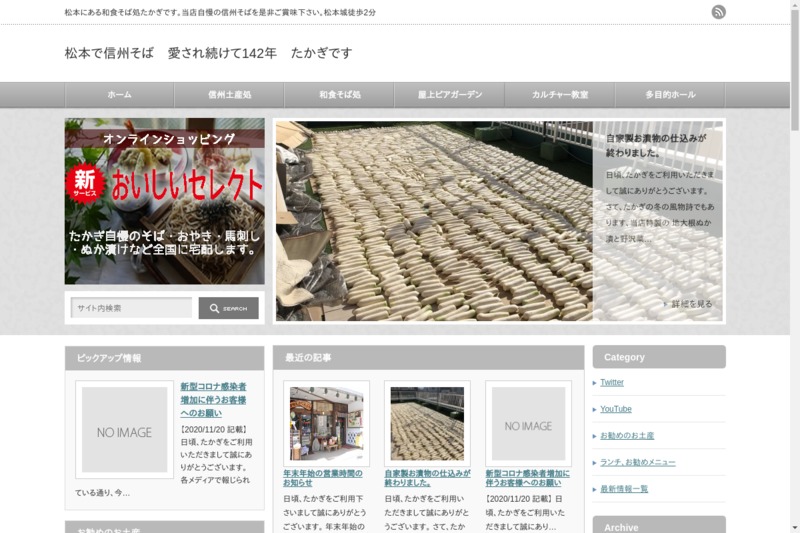Click 詳細を見る arrow link on slider
The width and height of the screenshot is (800, 533).
(x=690, y=304)
